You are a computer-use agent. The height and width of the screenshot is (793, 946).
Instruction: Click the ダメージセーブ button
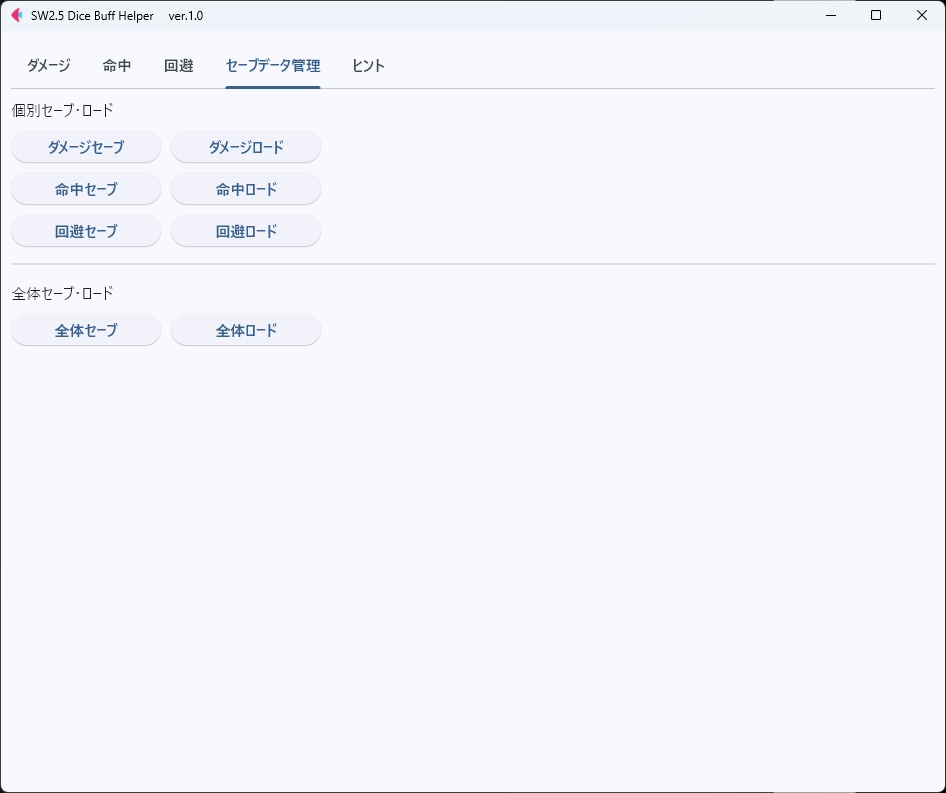pyautogui.click(x=85, y=146)
